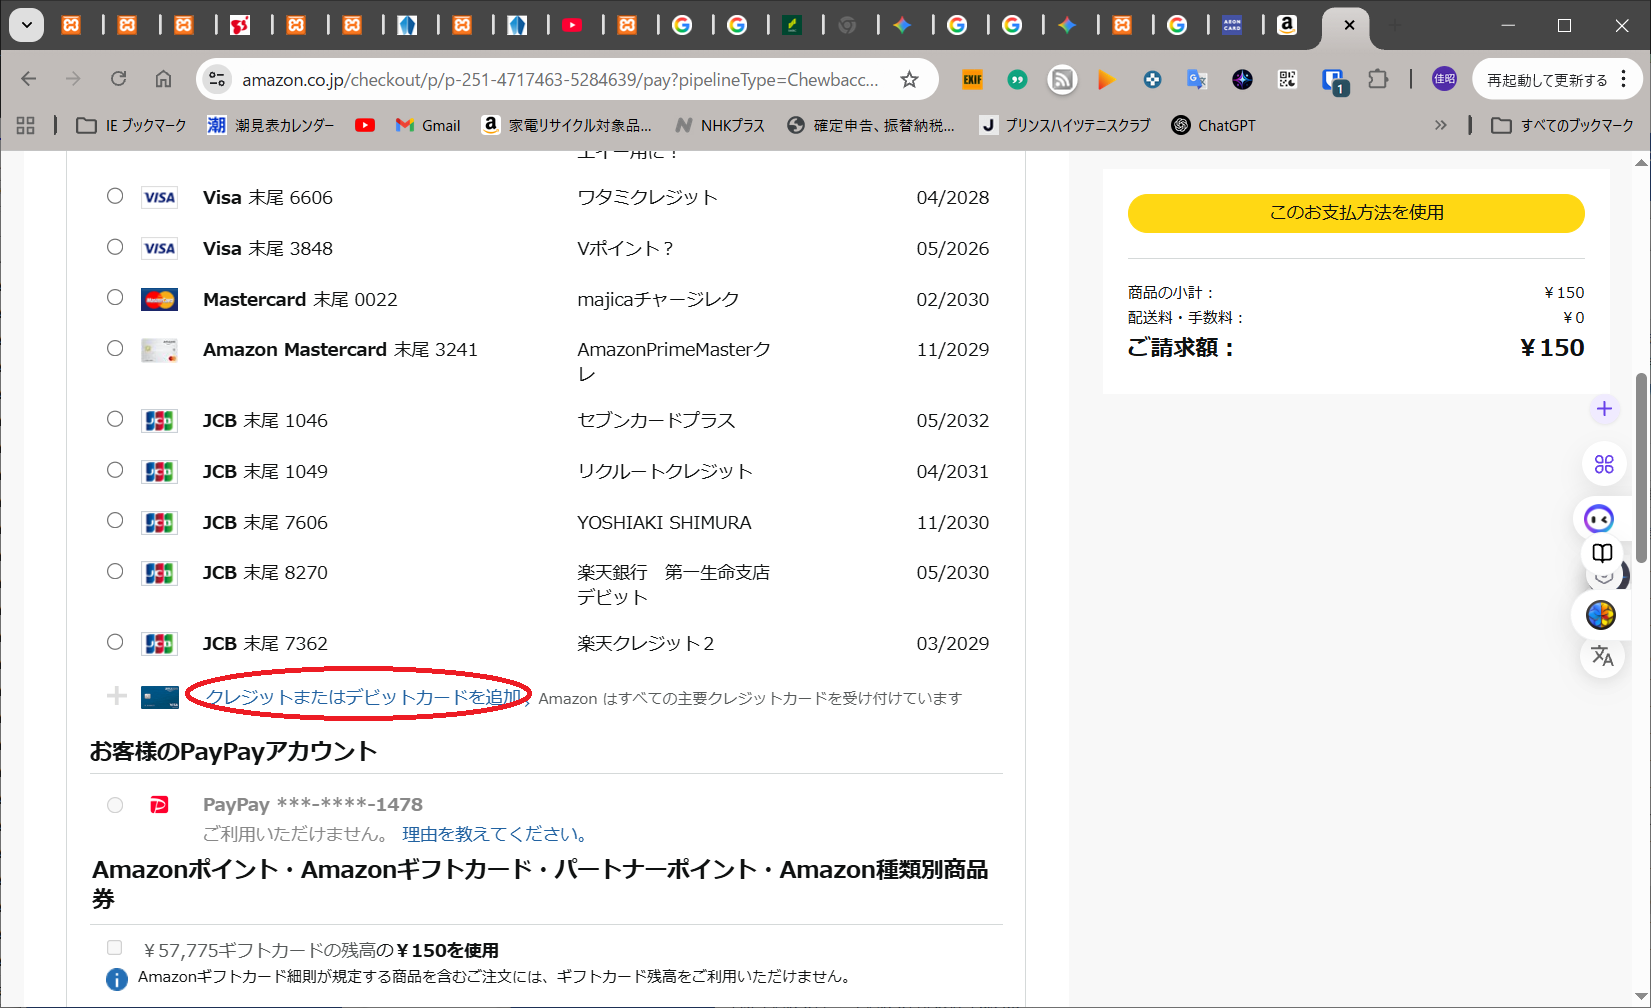Click クレジットまたはデビットカードを追加 link
1651x1008 pixels.
coord(363,697)
